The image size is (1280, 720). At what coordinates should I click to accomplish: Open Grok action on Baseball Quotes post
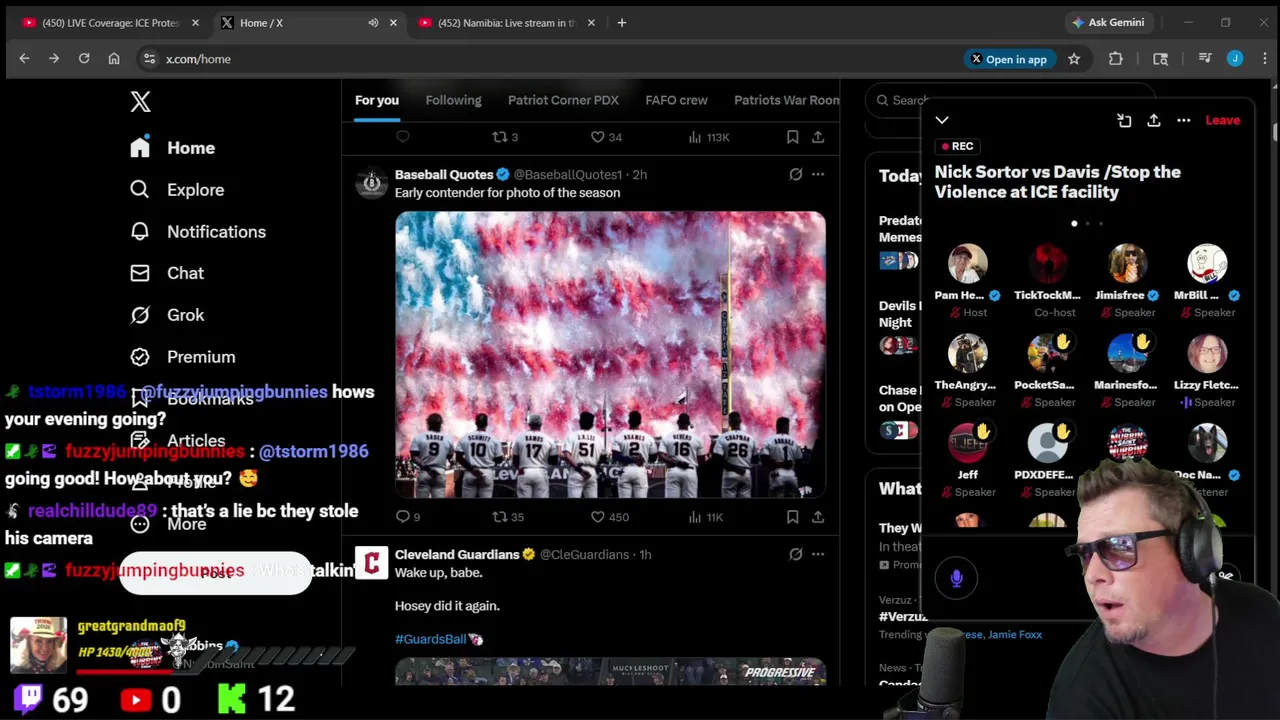pyautogui.click(x=796, y=174)
